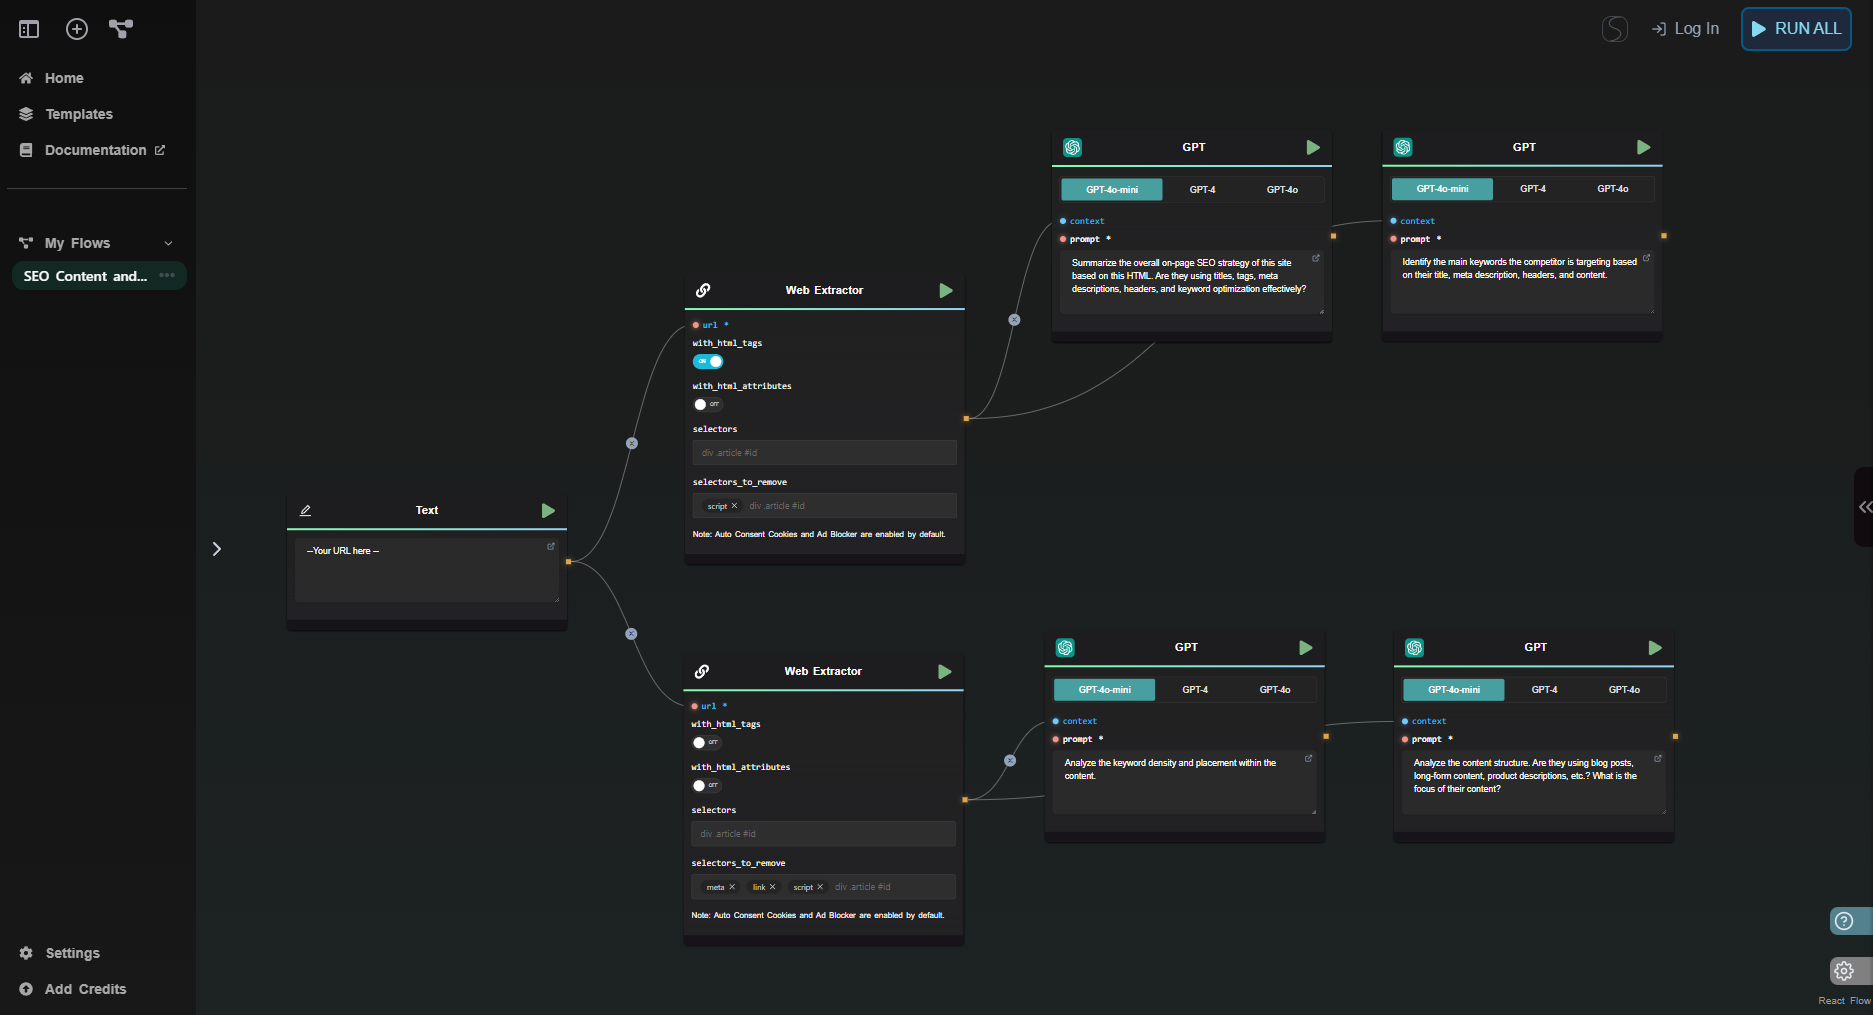Select GPT-4o-mini in the SEO strategy GPT node
The width and height of the screenshot is (1873, 1015).
click(x=1112, y=189)
